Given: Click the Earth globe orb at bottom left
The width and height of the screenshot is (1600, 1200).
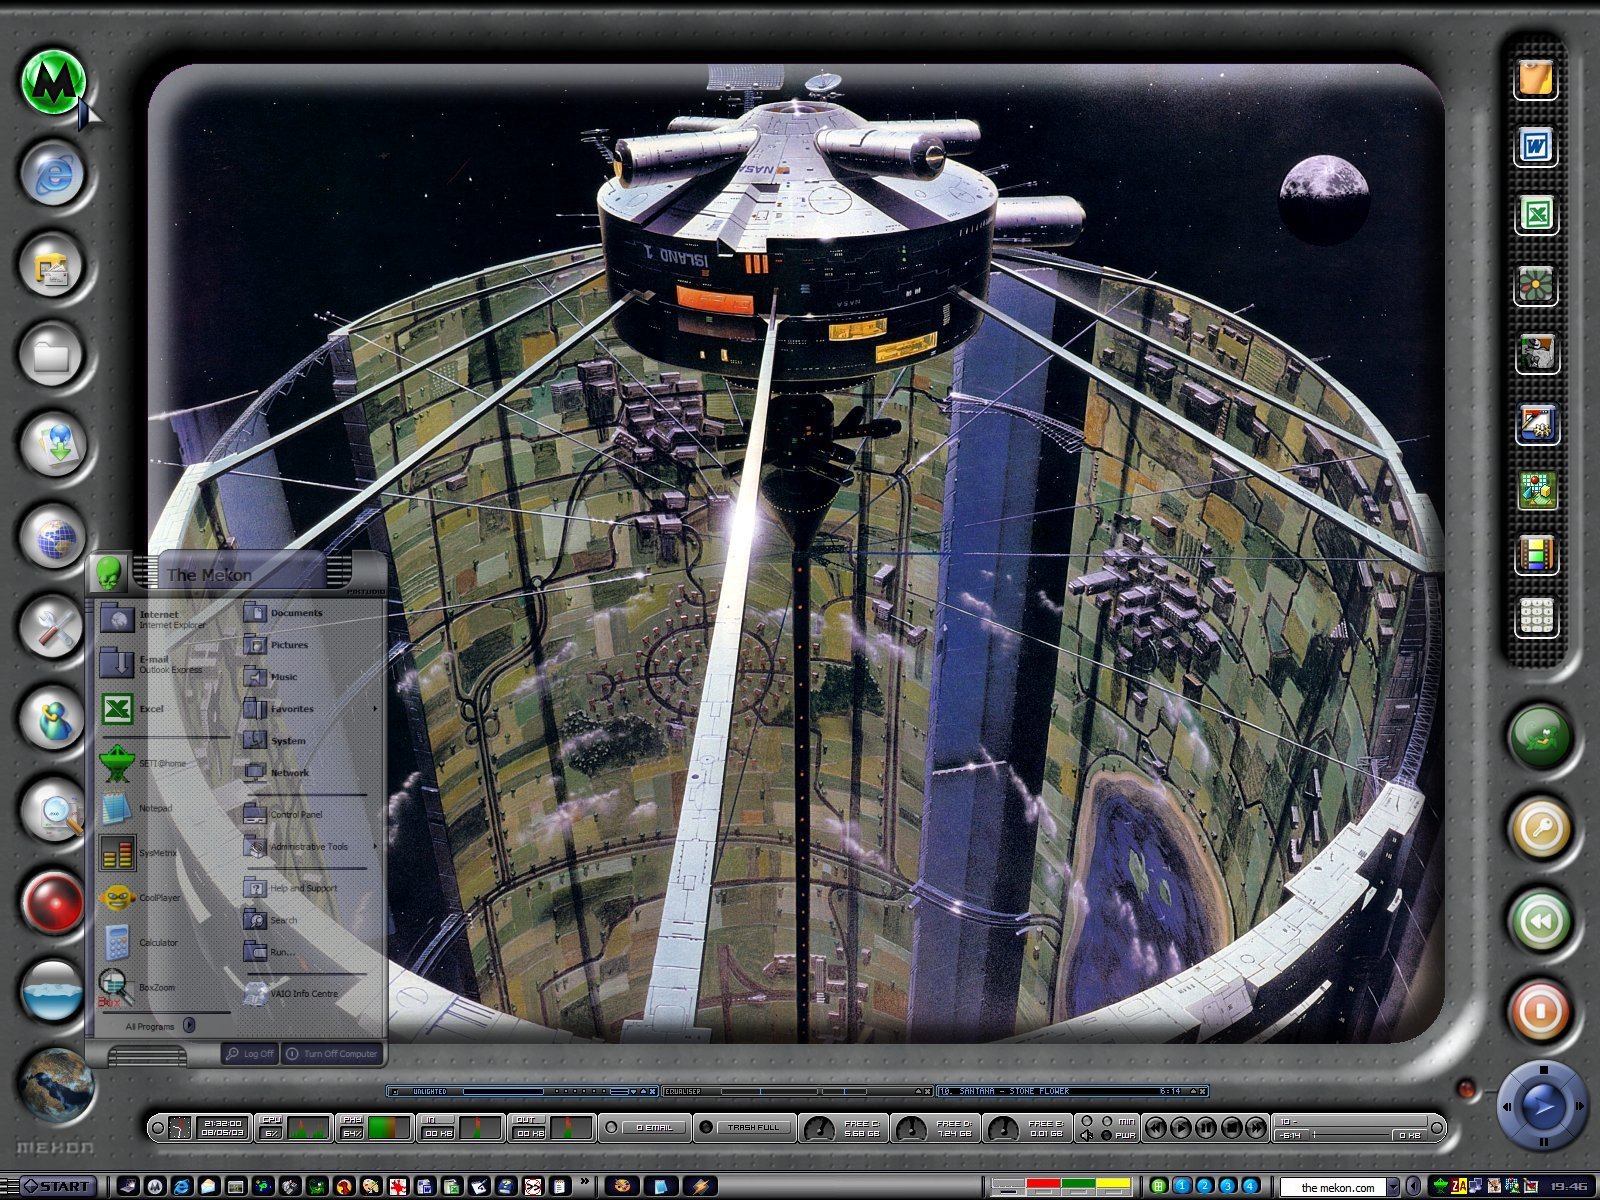Looking at the screenshot, I should click(55, 1085).
